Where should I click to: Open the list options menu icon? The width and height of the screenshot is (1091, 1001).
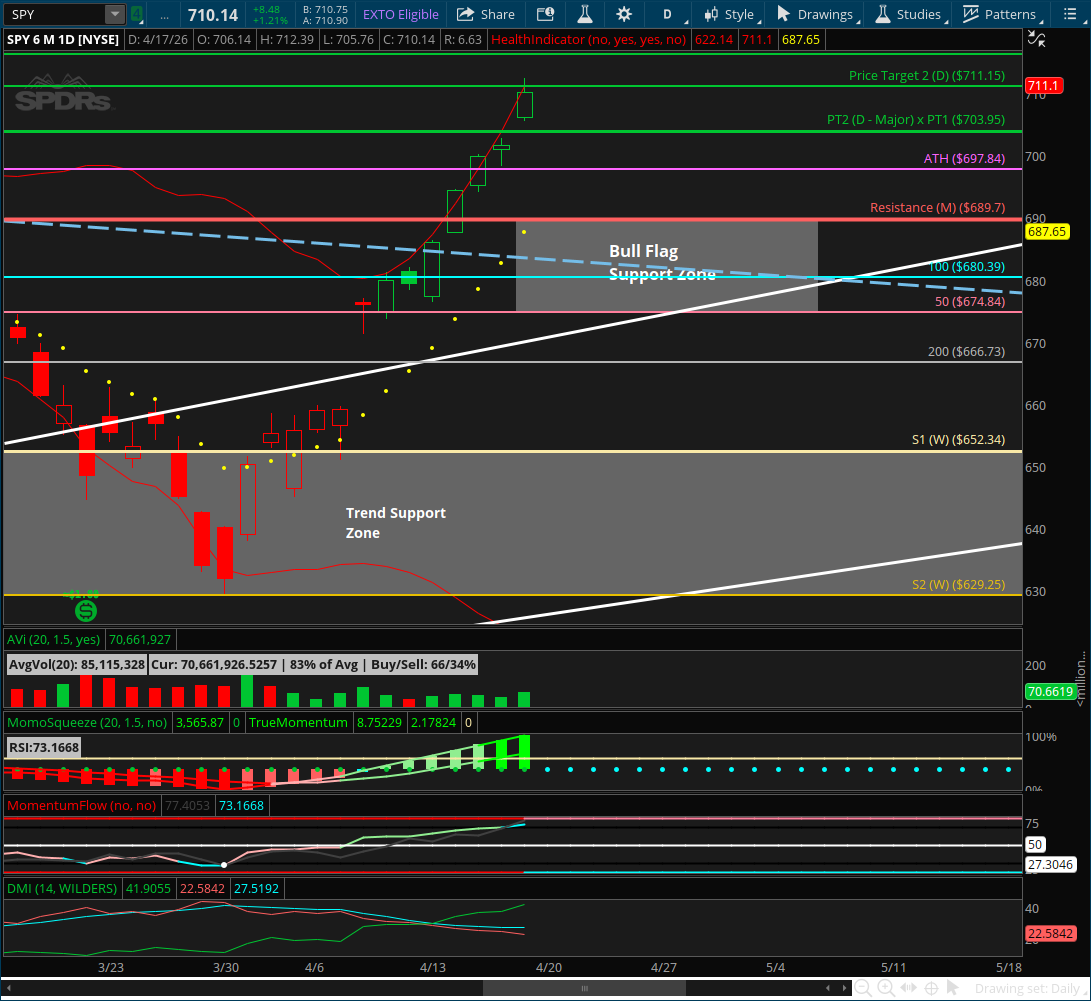tap(1070, 15)
